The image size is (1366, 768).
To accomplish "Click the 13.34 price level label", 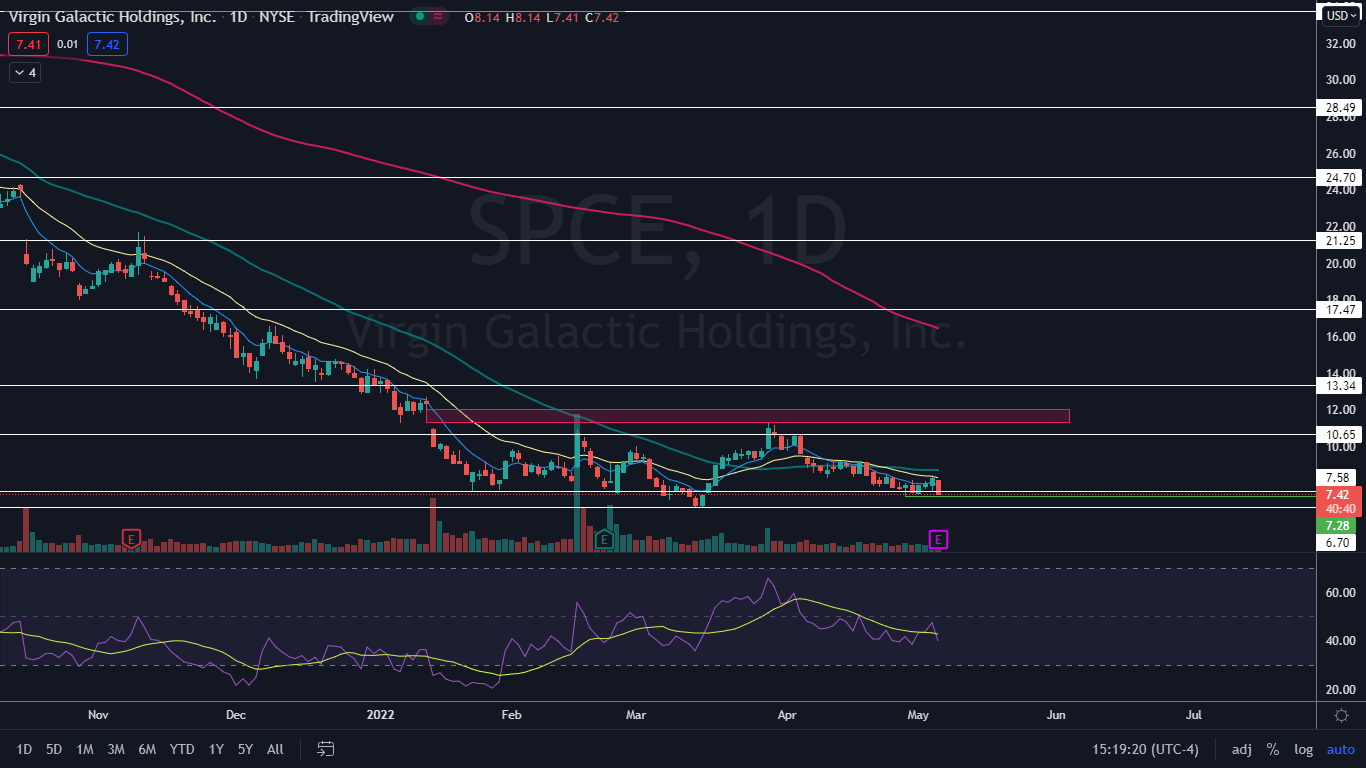I will coord(1340,385).
